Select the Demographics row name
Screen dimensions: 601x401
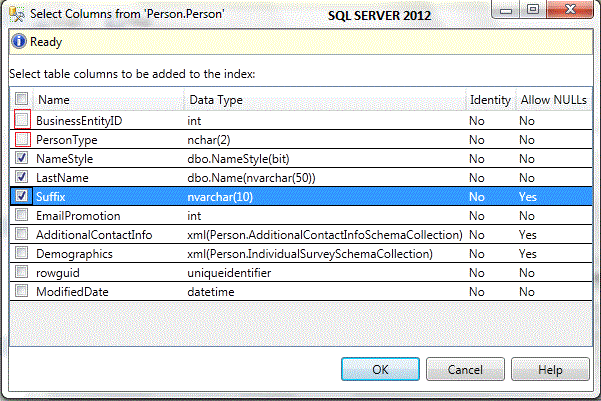[74, 254]
